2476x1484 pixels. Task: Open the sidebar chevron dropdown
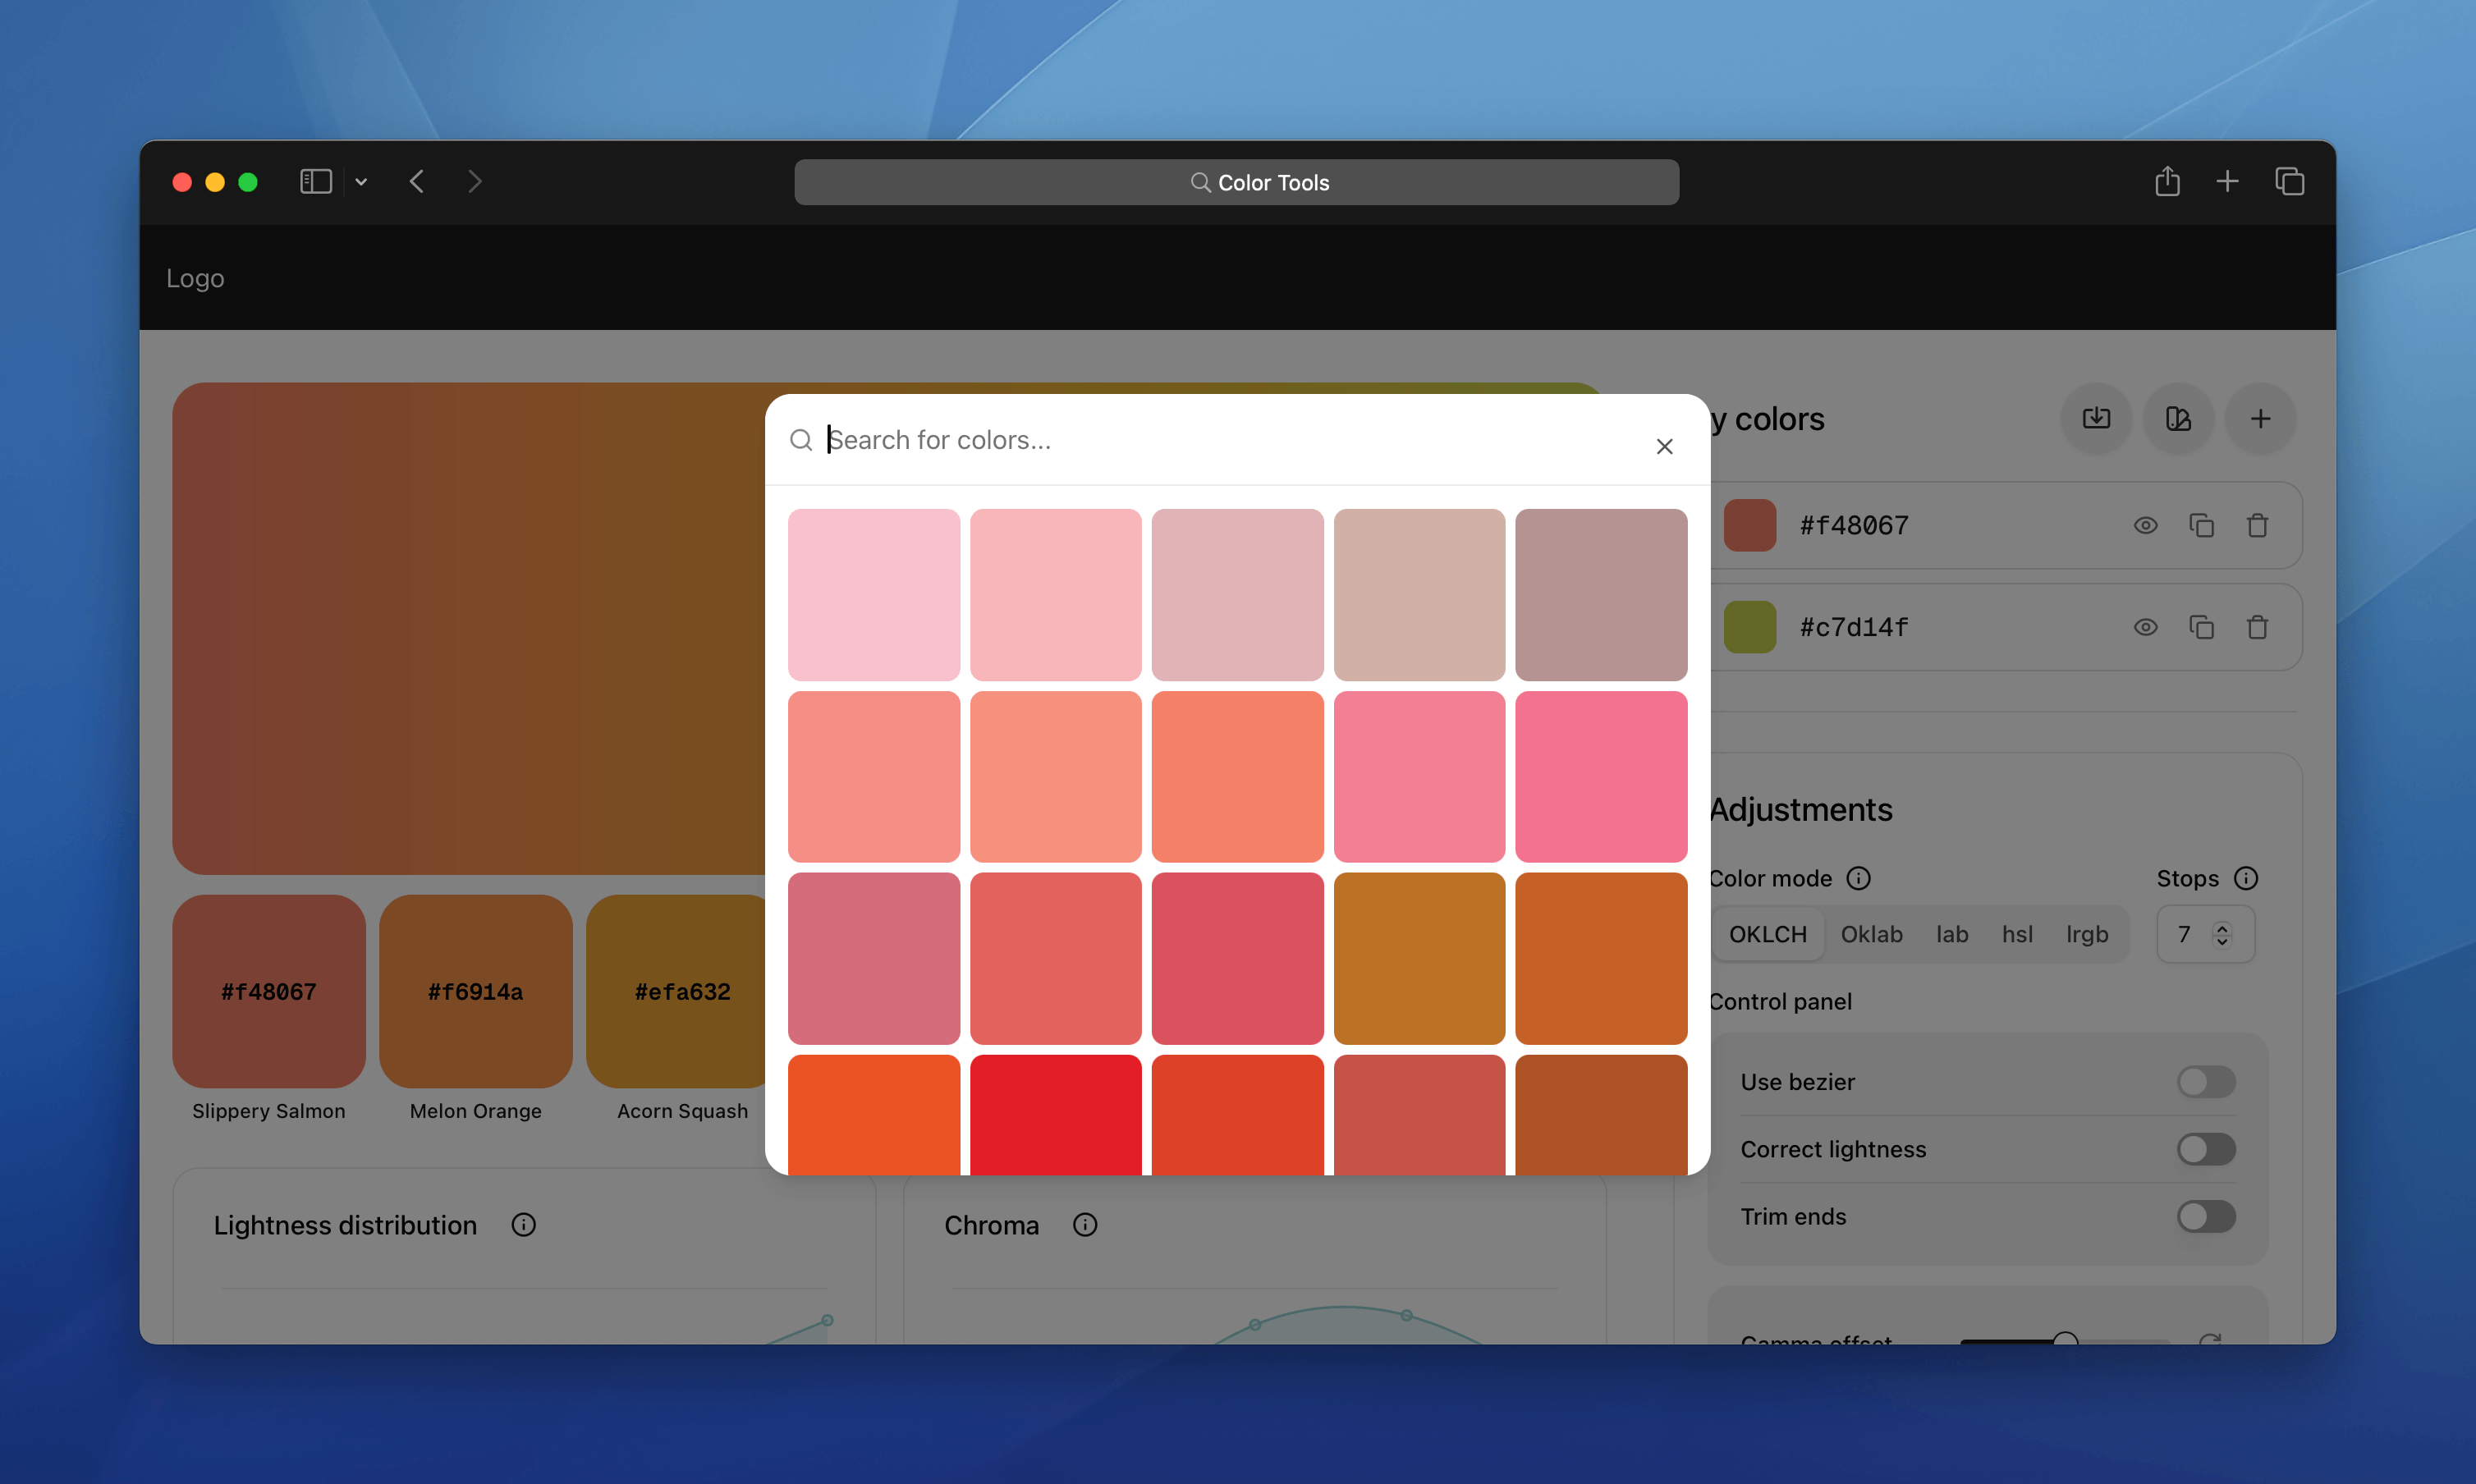pos(361,181)
